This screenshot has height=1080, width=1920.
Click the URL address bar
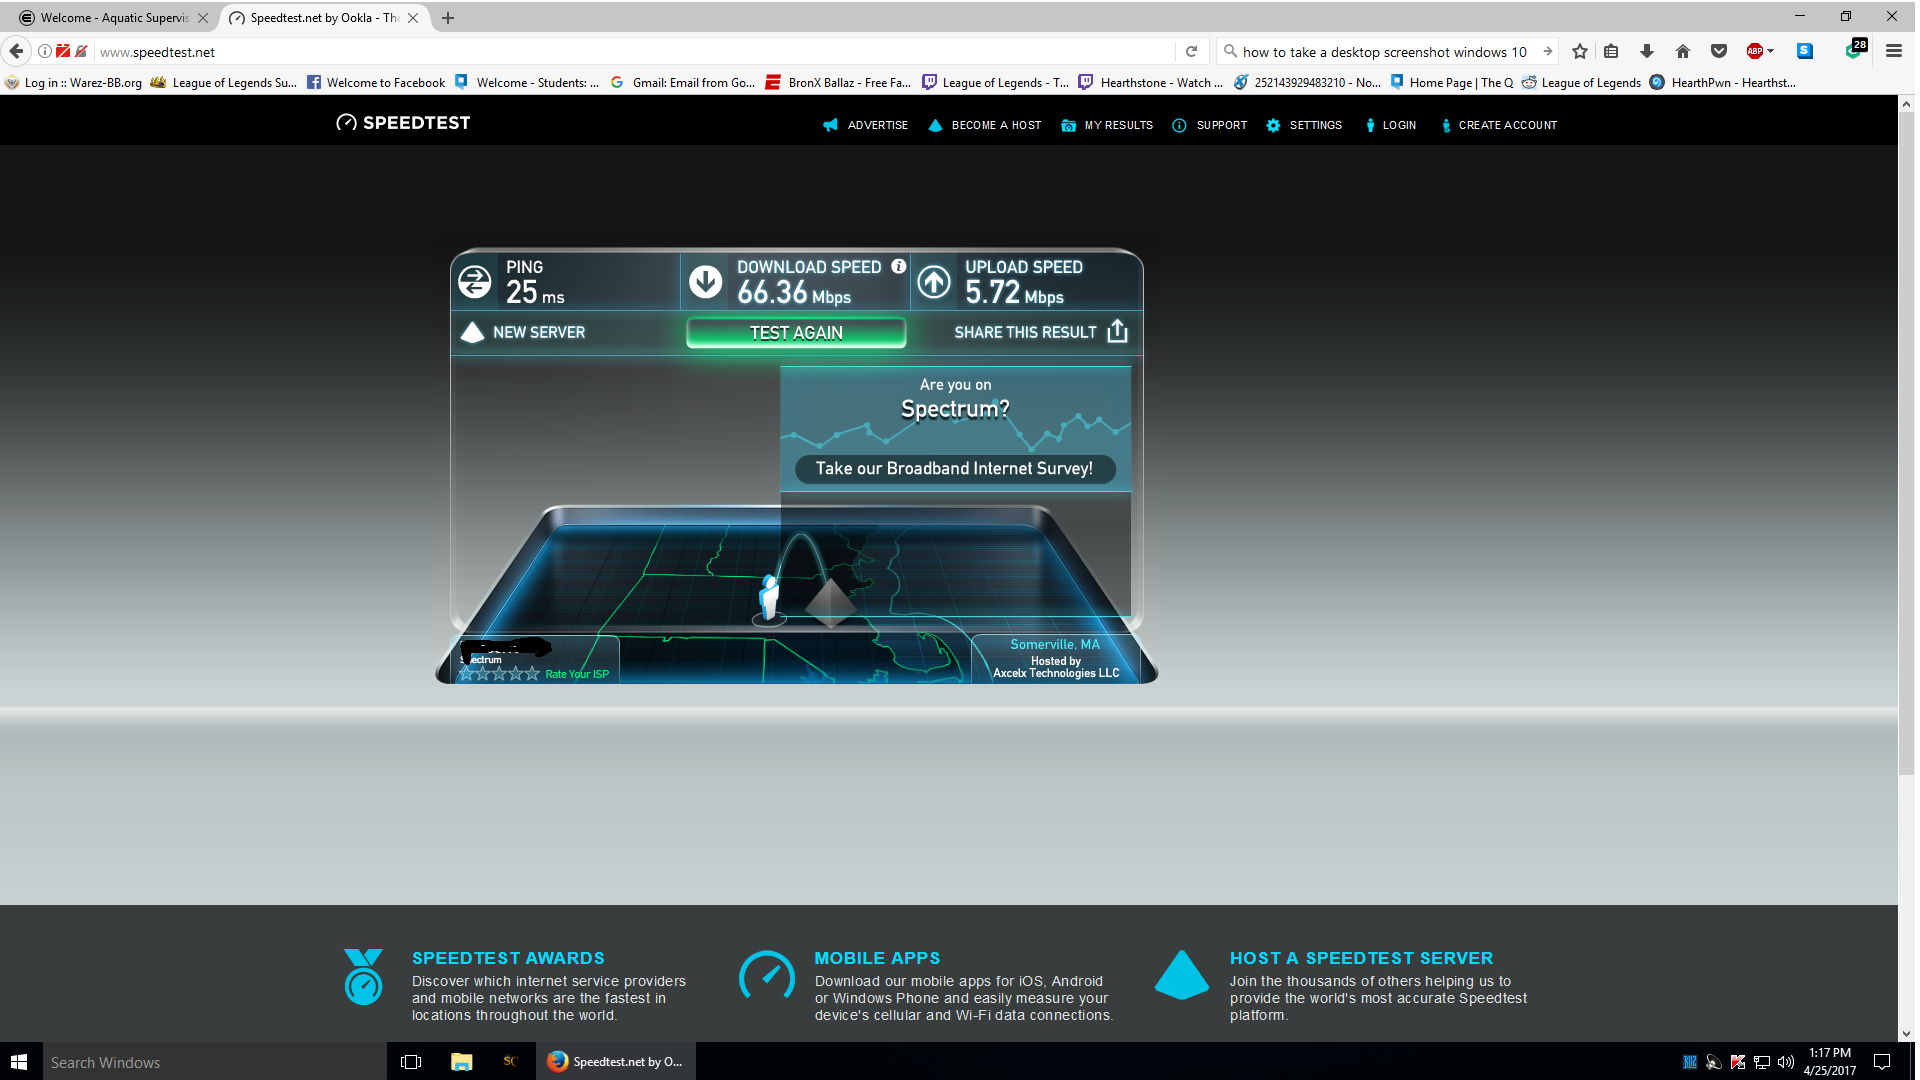[635, 52]
